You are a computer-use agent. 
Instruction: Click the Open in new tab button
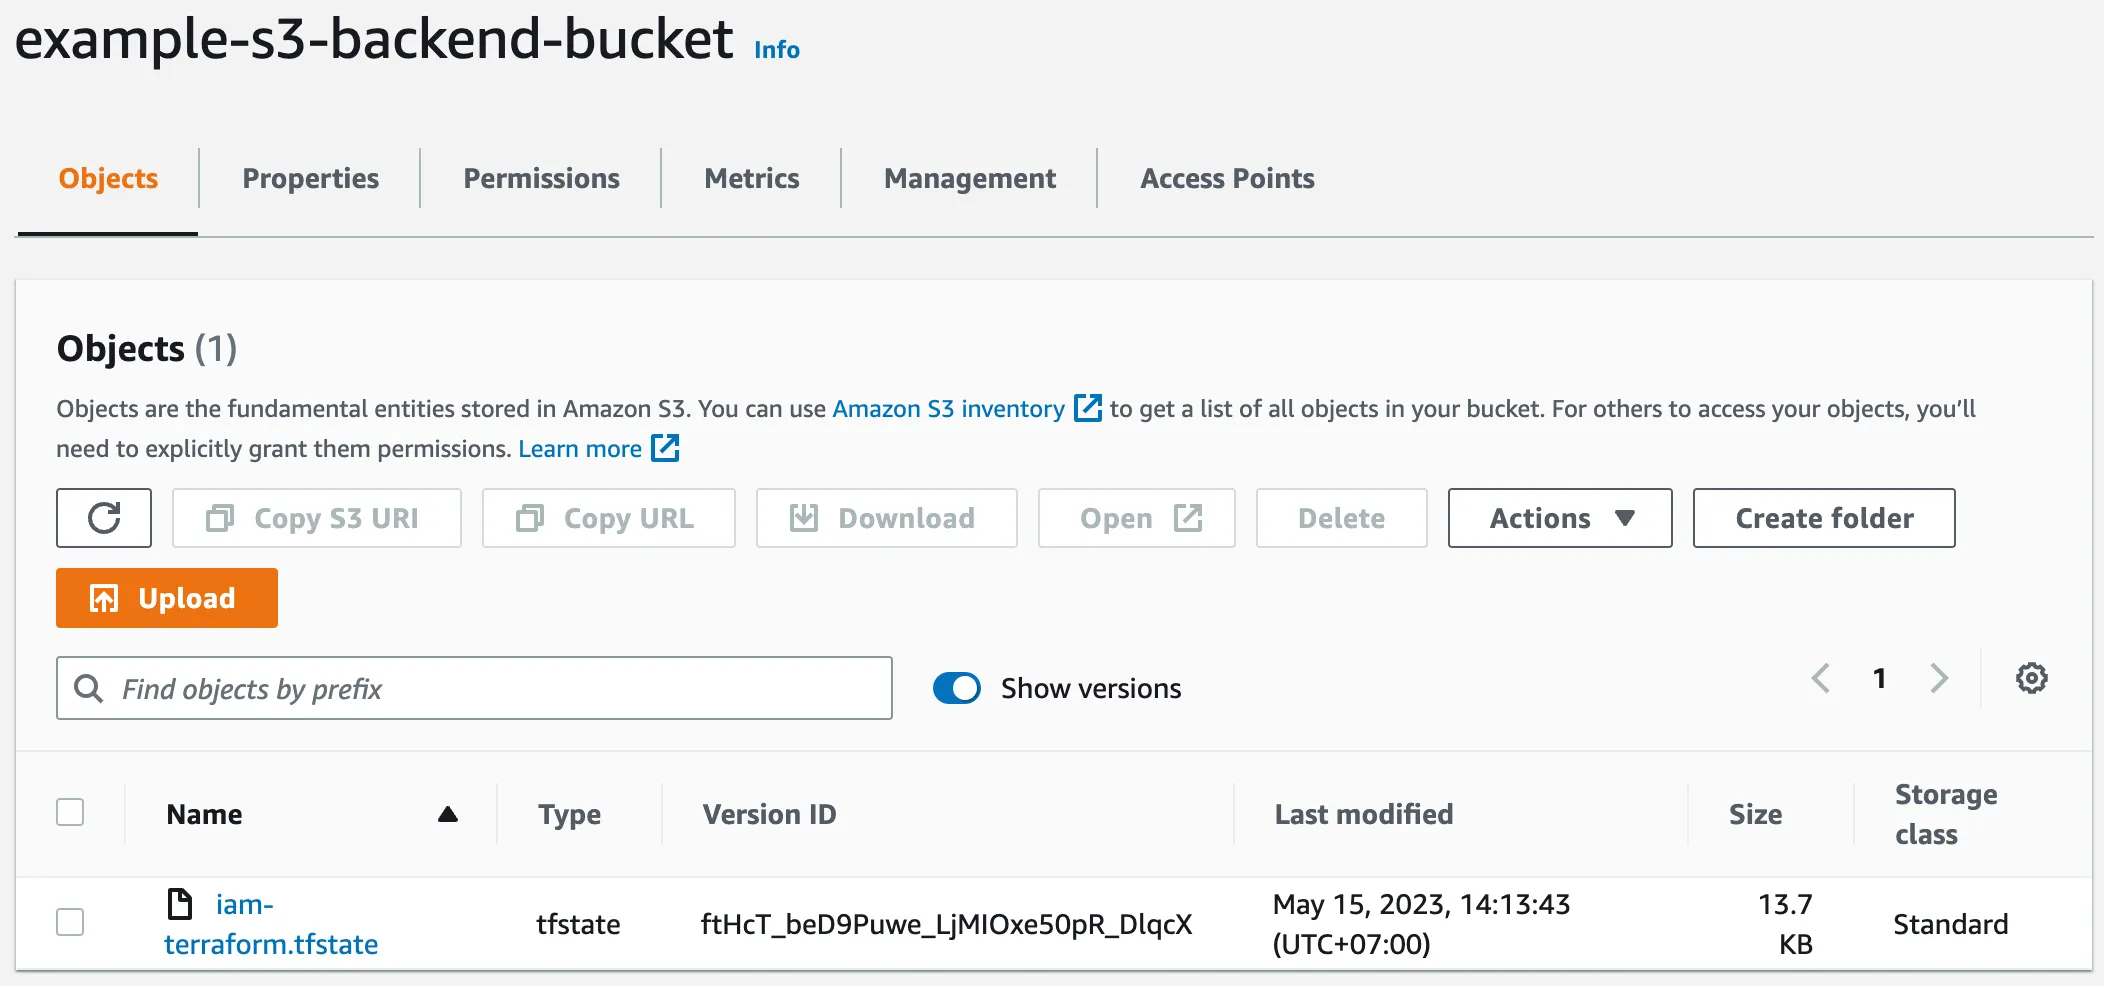(1136, 518)
